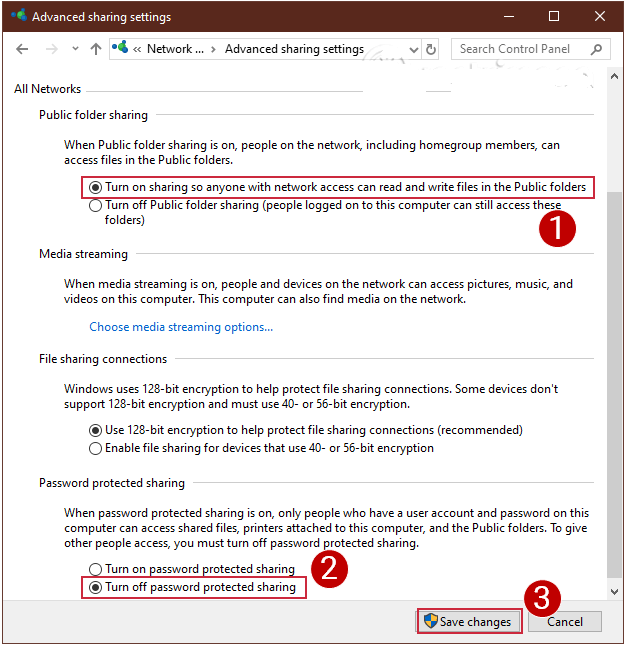
Task: Click the scrollbar up arrow
Action: (615, 77)
